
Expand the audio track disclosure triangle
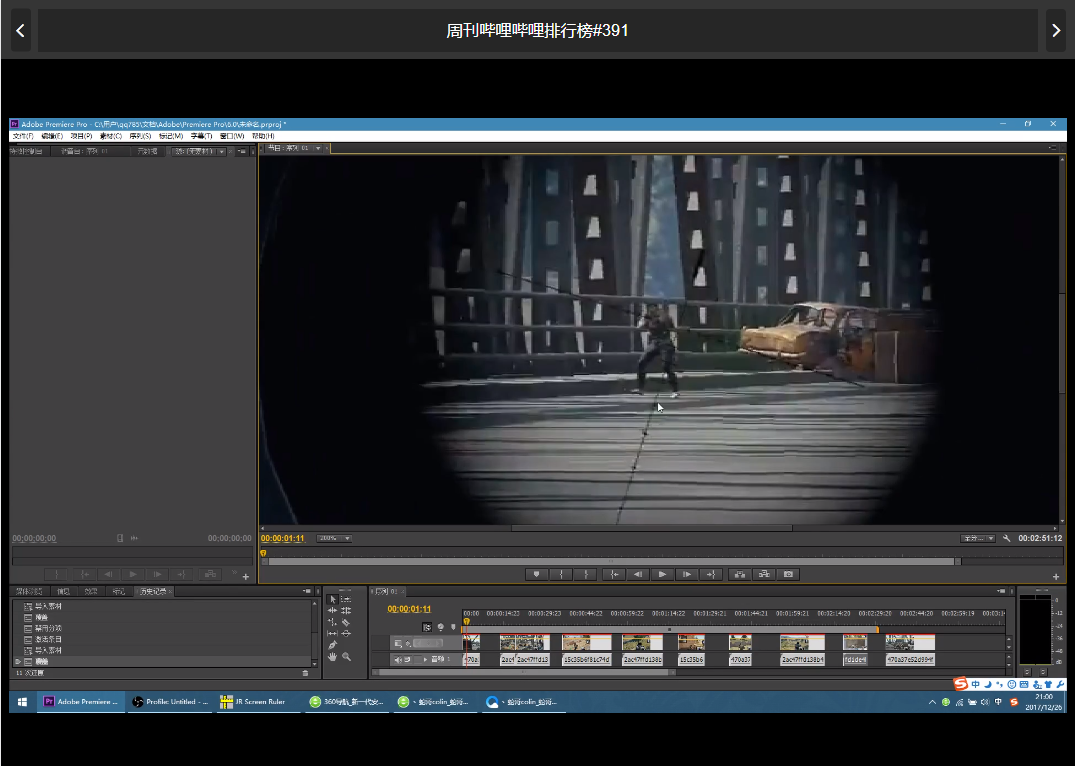pyautogui.click(x=425, y=660)
